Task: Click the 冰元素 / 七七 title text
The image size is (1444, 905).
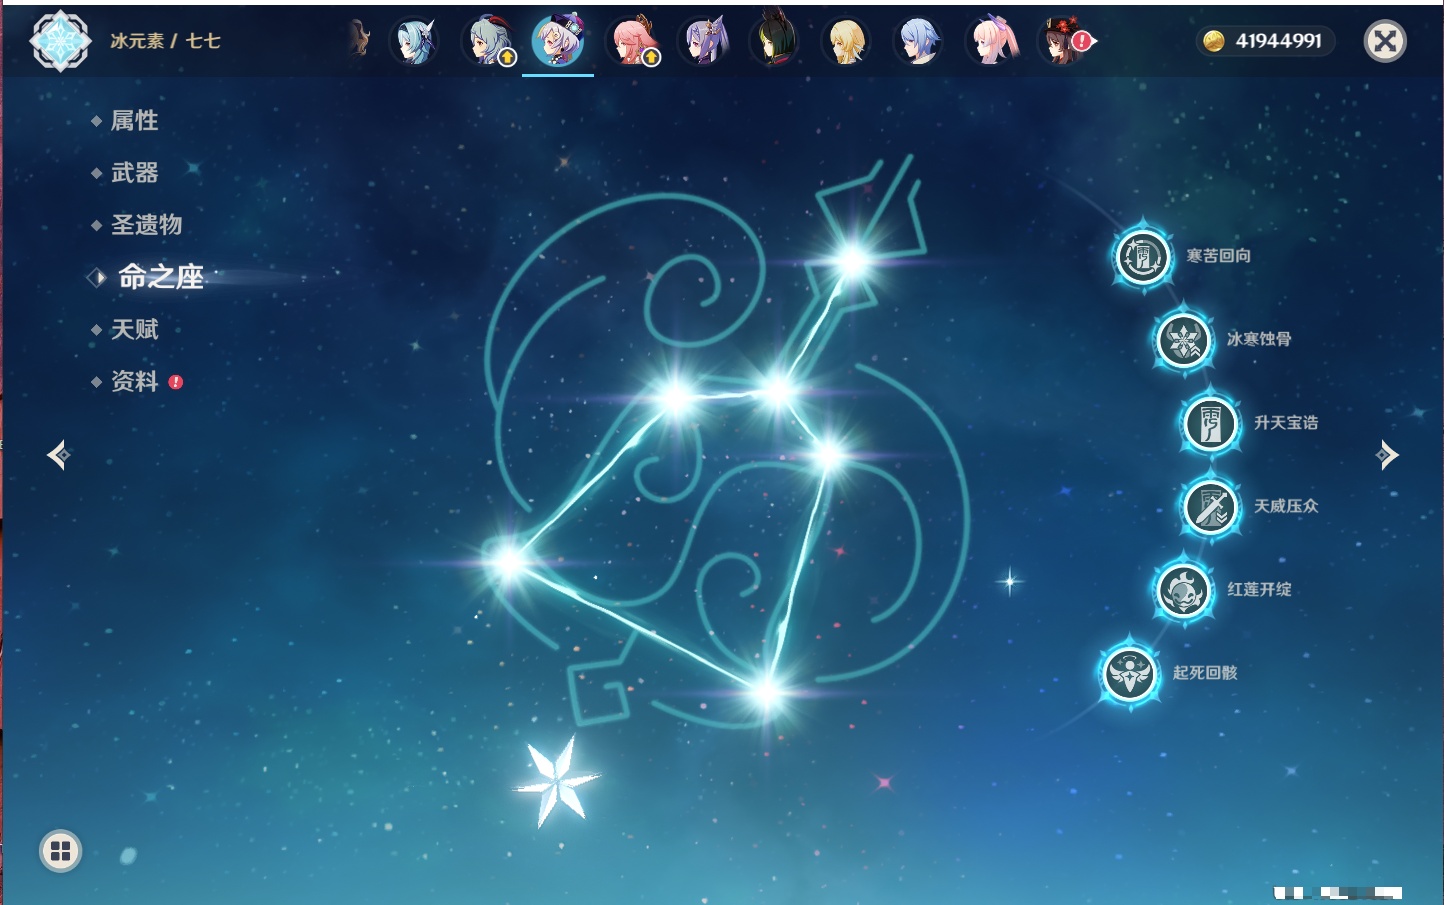Action: tap(165, 41)
